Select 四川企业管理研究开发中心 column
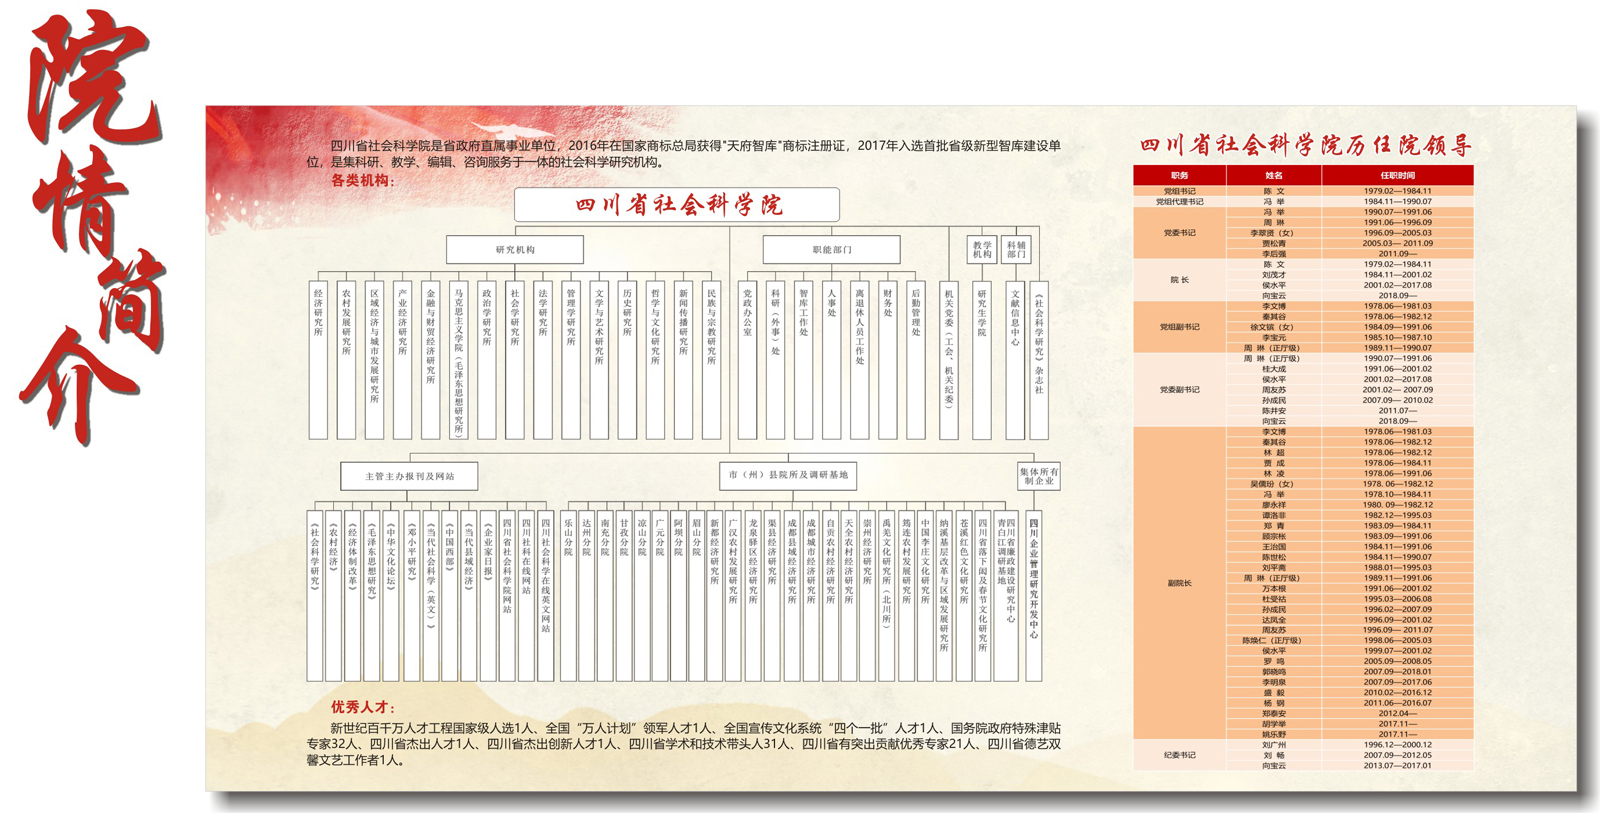This screenshot has height=813, width=1600. pos(1034,596)
